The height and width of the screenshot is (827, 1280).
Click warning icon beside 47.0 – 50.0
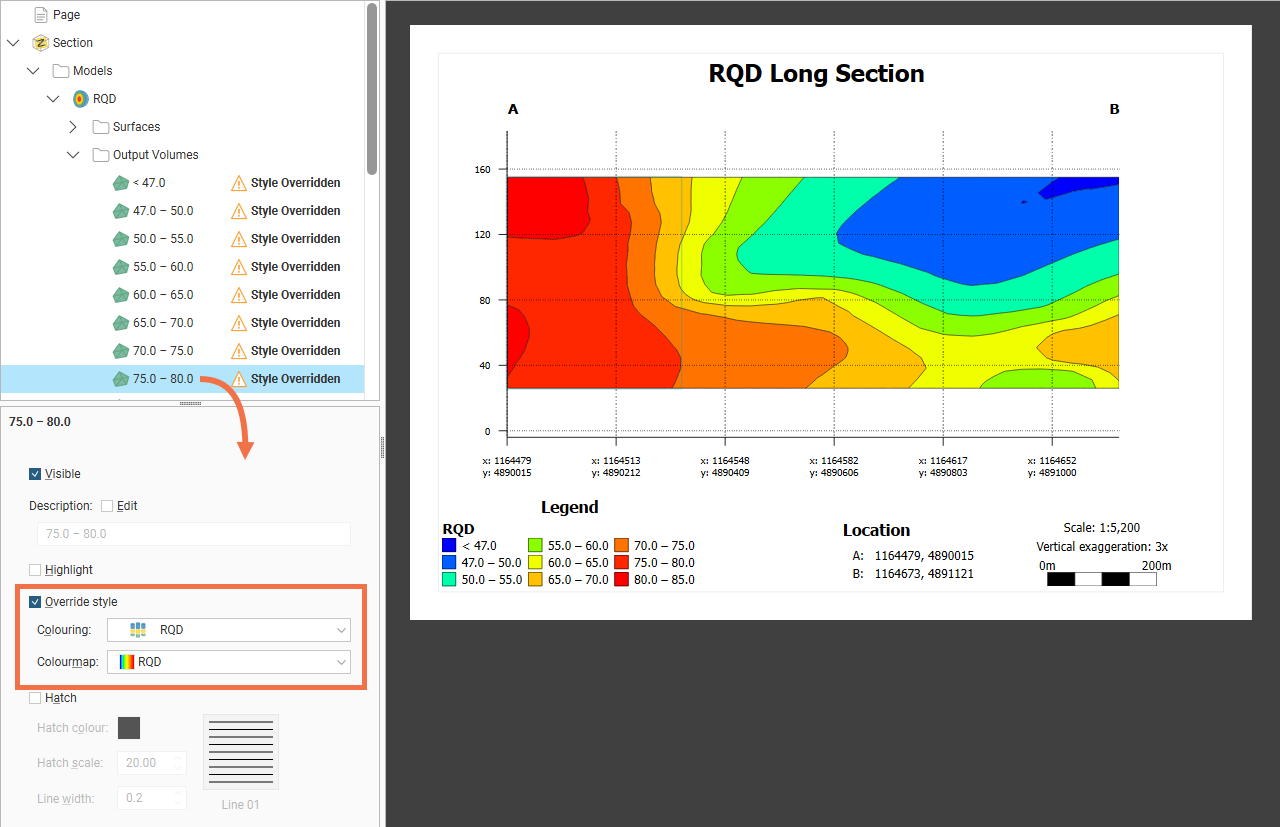tap(238, 211)
